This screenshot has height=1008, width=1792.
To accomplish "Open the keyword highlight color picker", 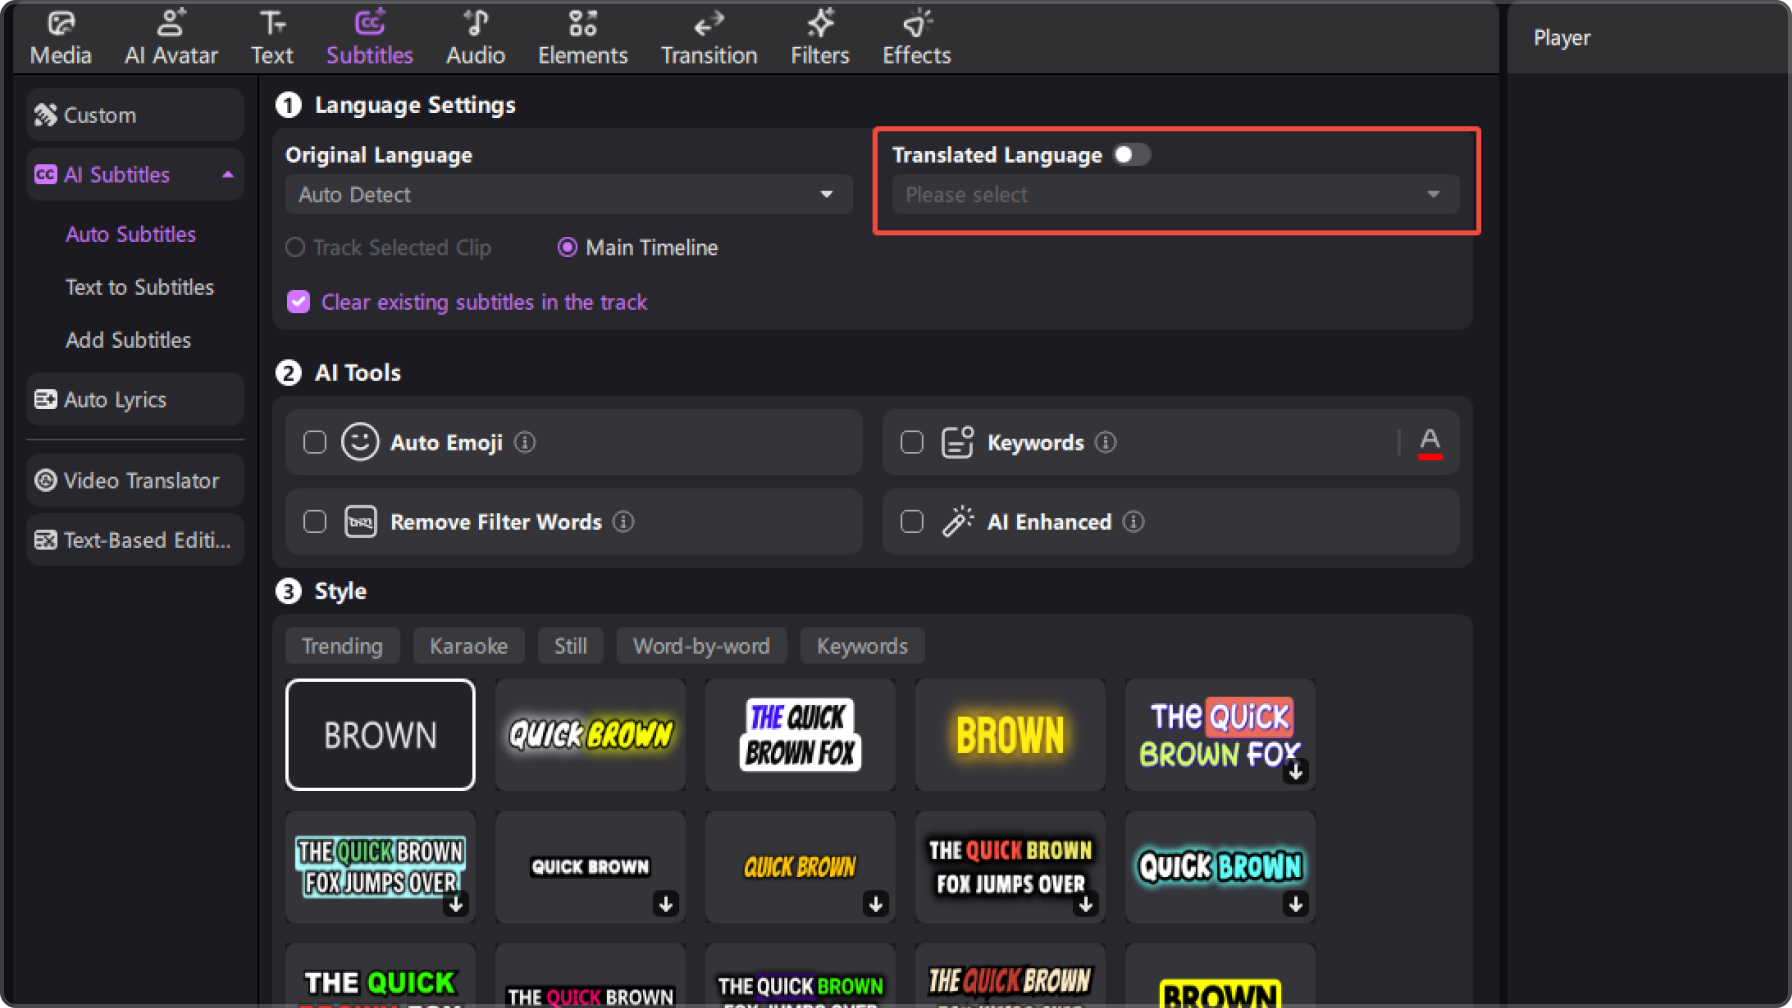I will (1430, 442).
